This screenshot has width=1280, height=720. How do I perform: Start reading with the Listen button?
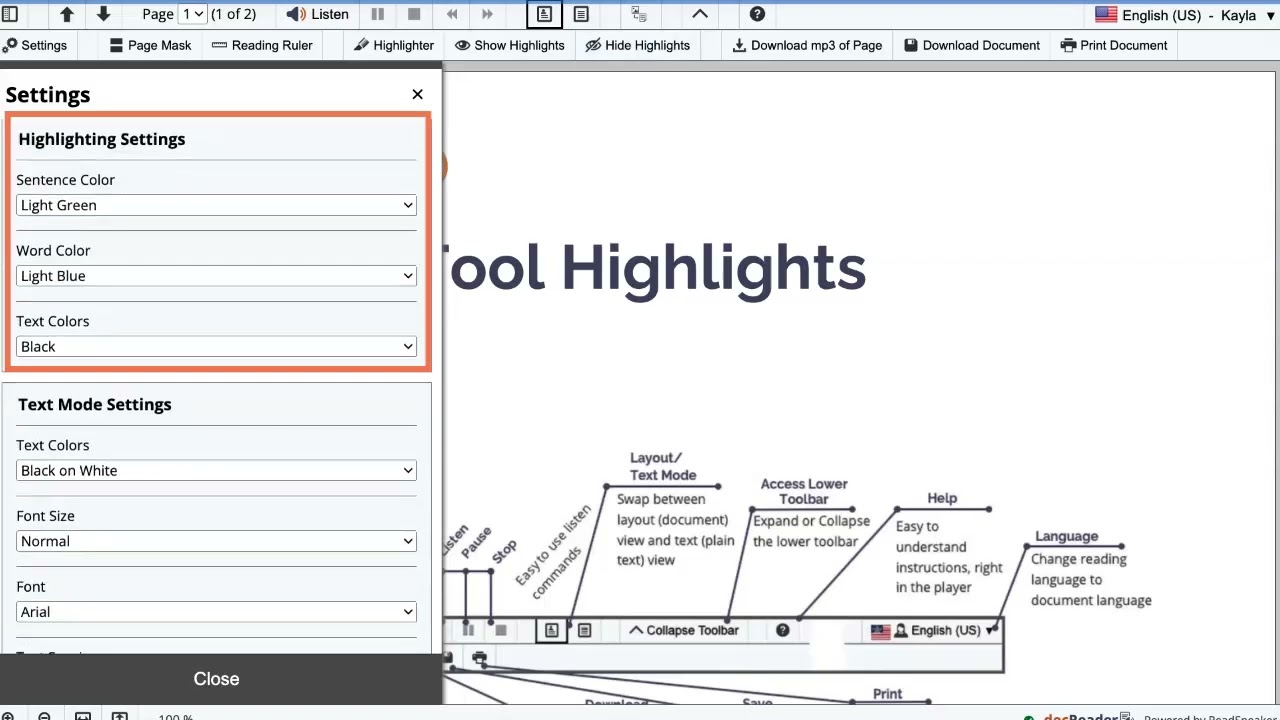click(x=317, y=14)
